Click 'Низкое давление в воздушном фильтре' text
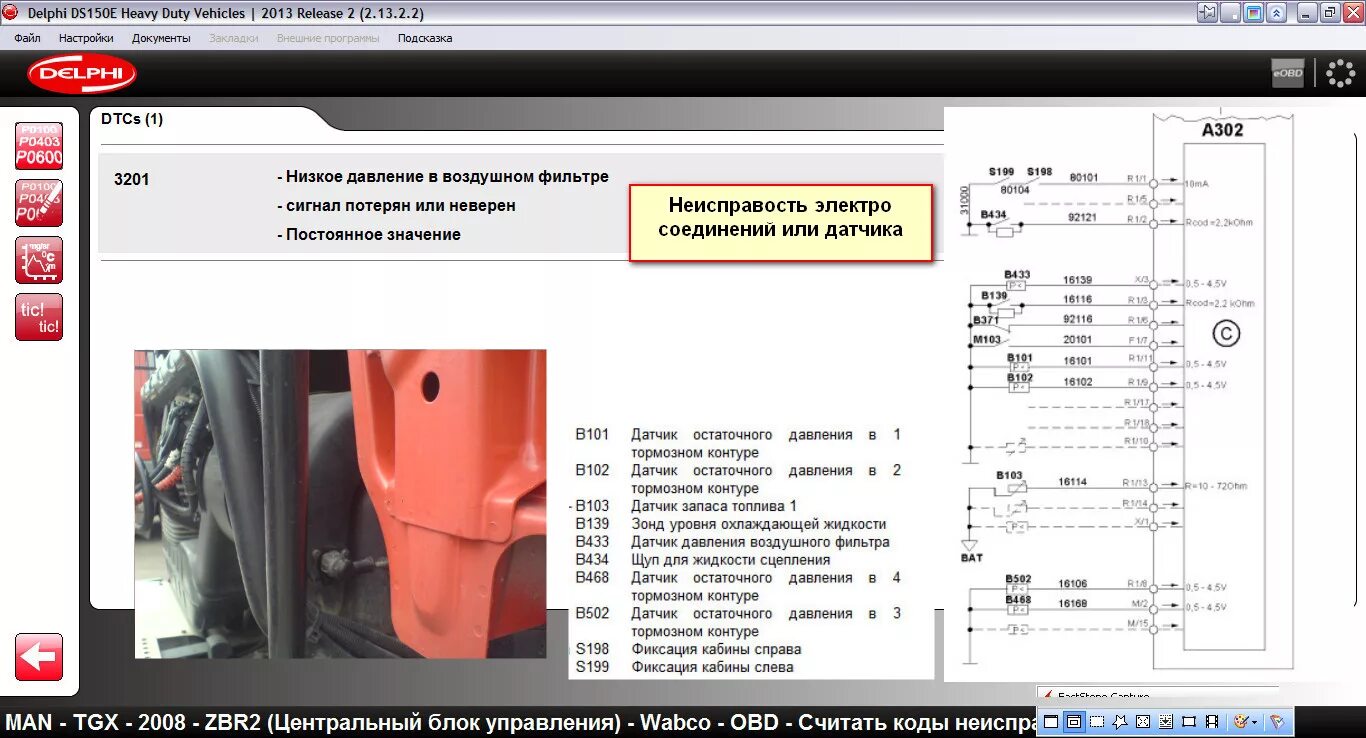 (x=447, y=177)
